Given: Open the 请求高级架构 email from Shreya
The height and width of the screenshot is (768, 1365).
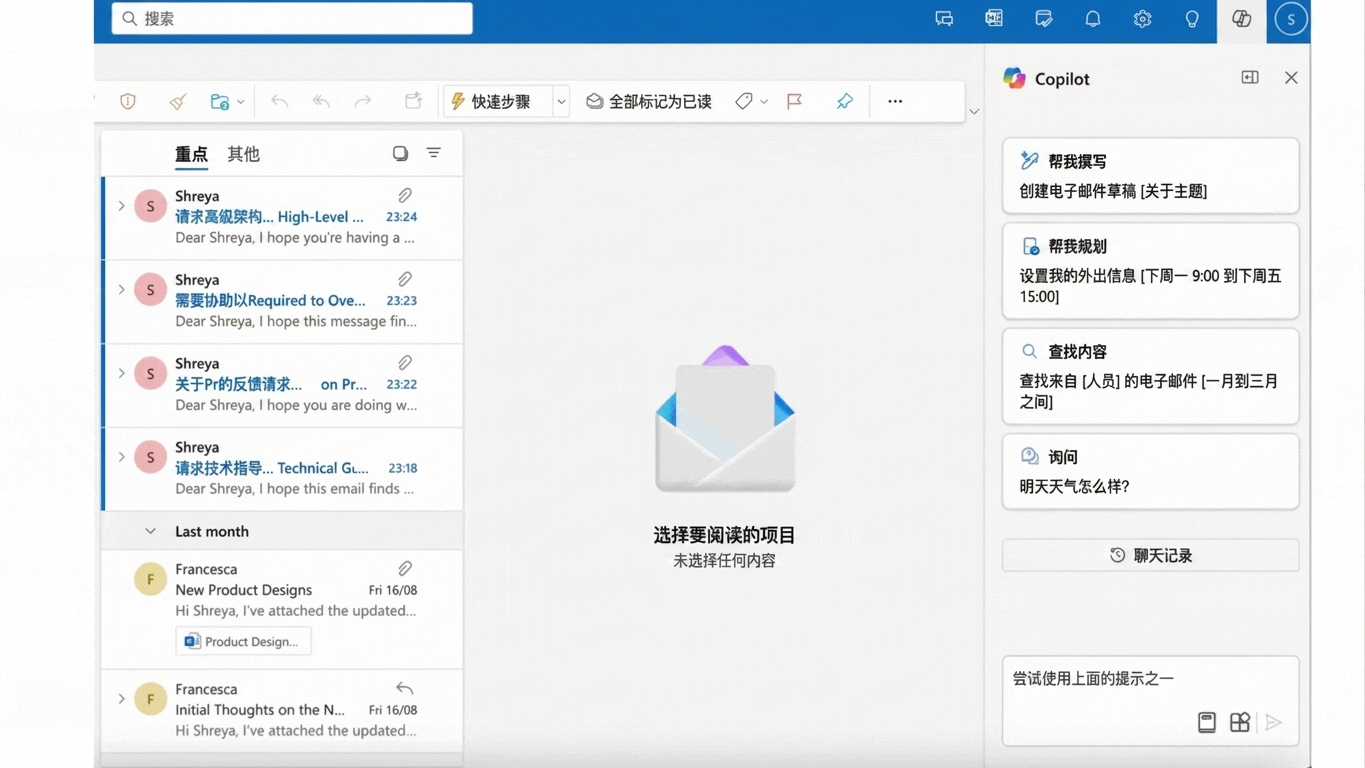Looking at the screenshot, I should click(282, 217).
